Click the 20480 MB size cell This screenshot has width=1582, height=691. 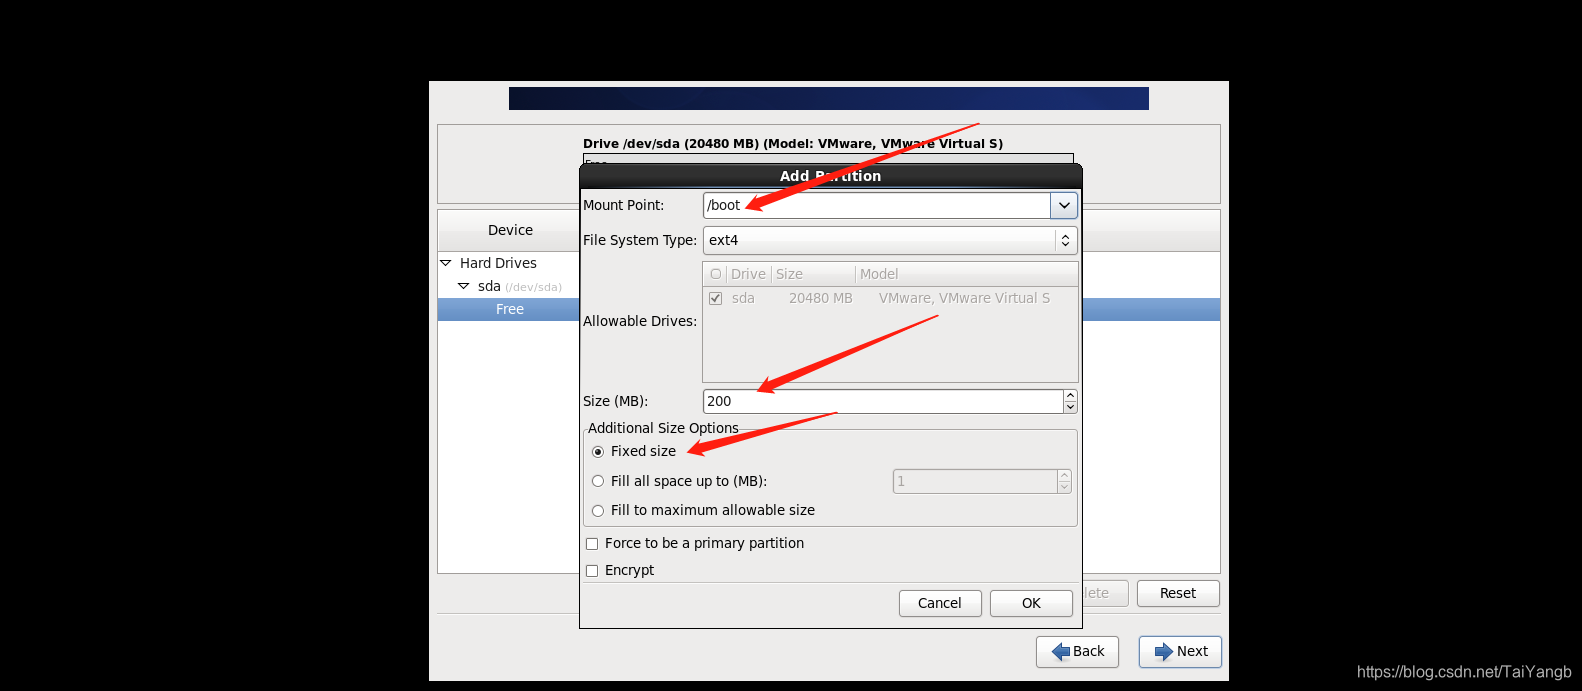point(821,298)
